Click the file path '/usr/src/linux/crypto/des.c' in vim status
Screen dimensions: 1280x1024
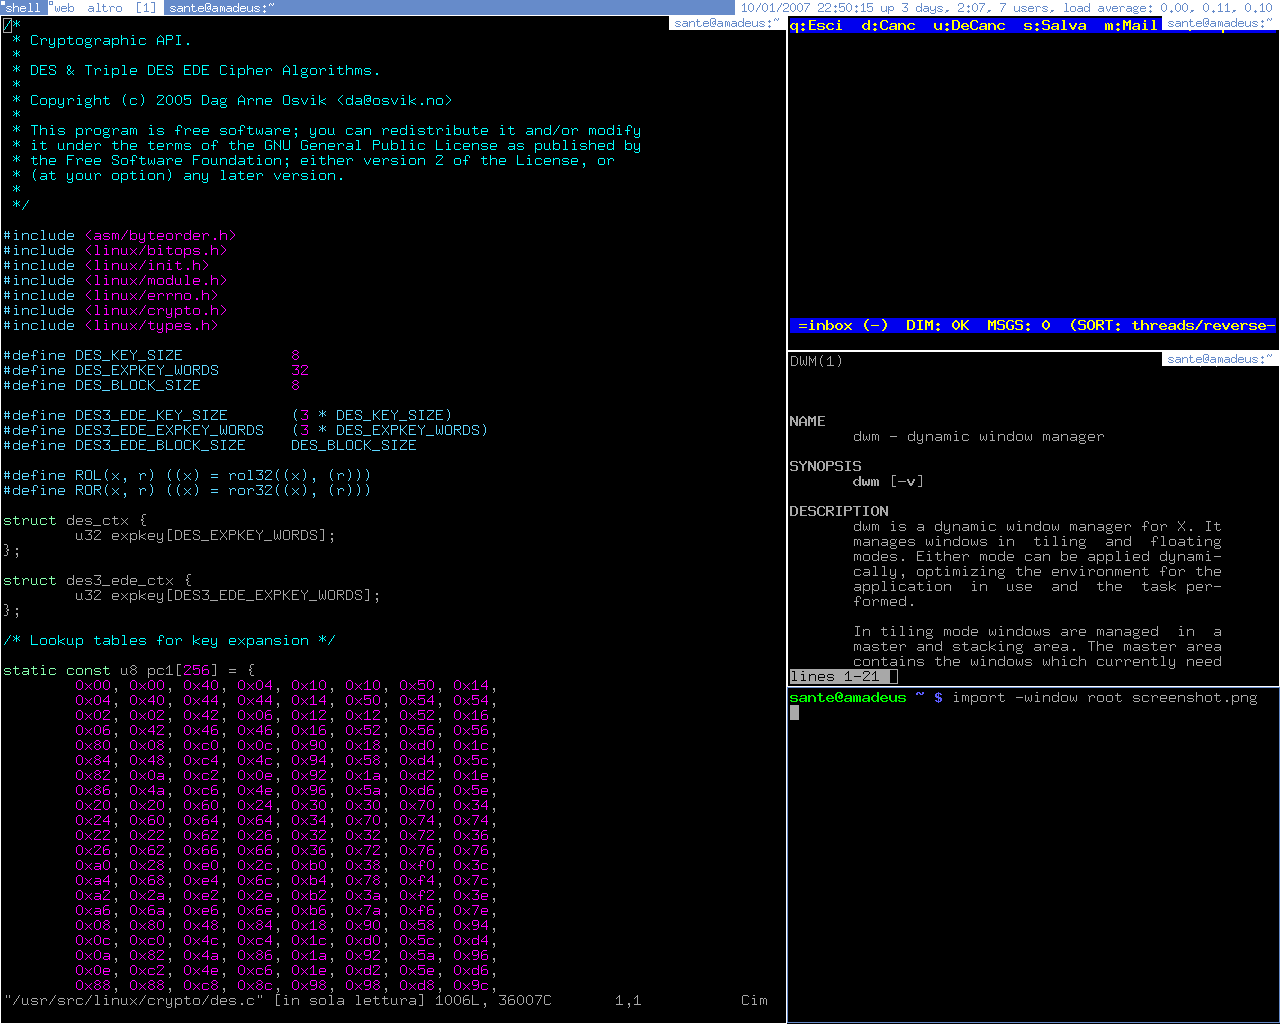pos(134,1000)
